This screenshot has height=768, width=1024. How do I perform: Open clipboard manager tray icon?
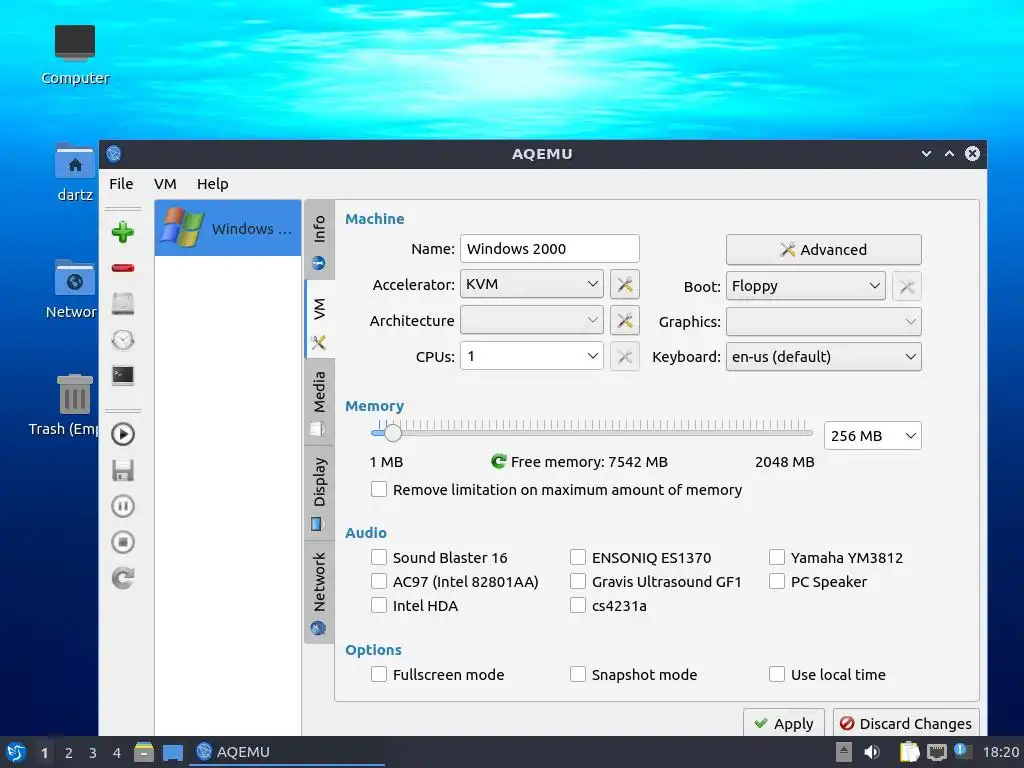909,752
